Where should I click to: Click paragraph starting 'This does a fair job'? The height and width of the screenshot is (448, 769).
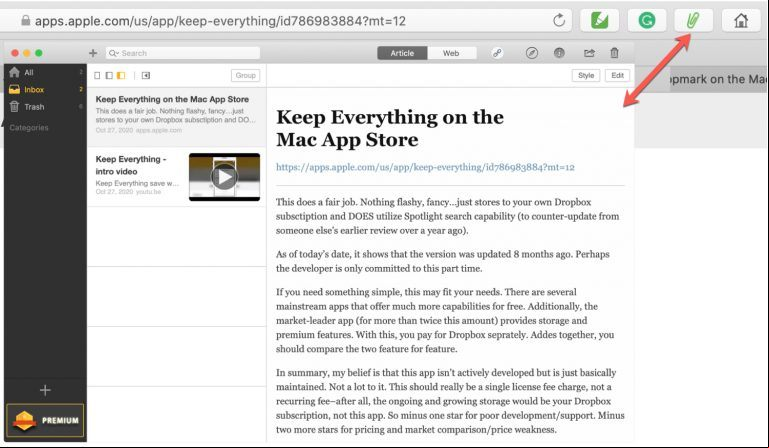pos(447,216)
